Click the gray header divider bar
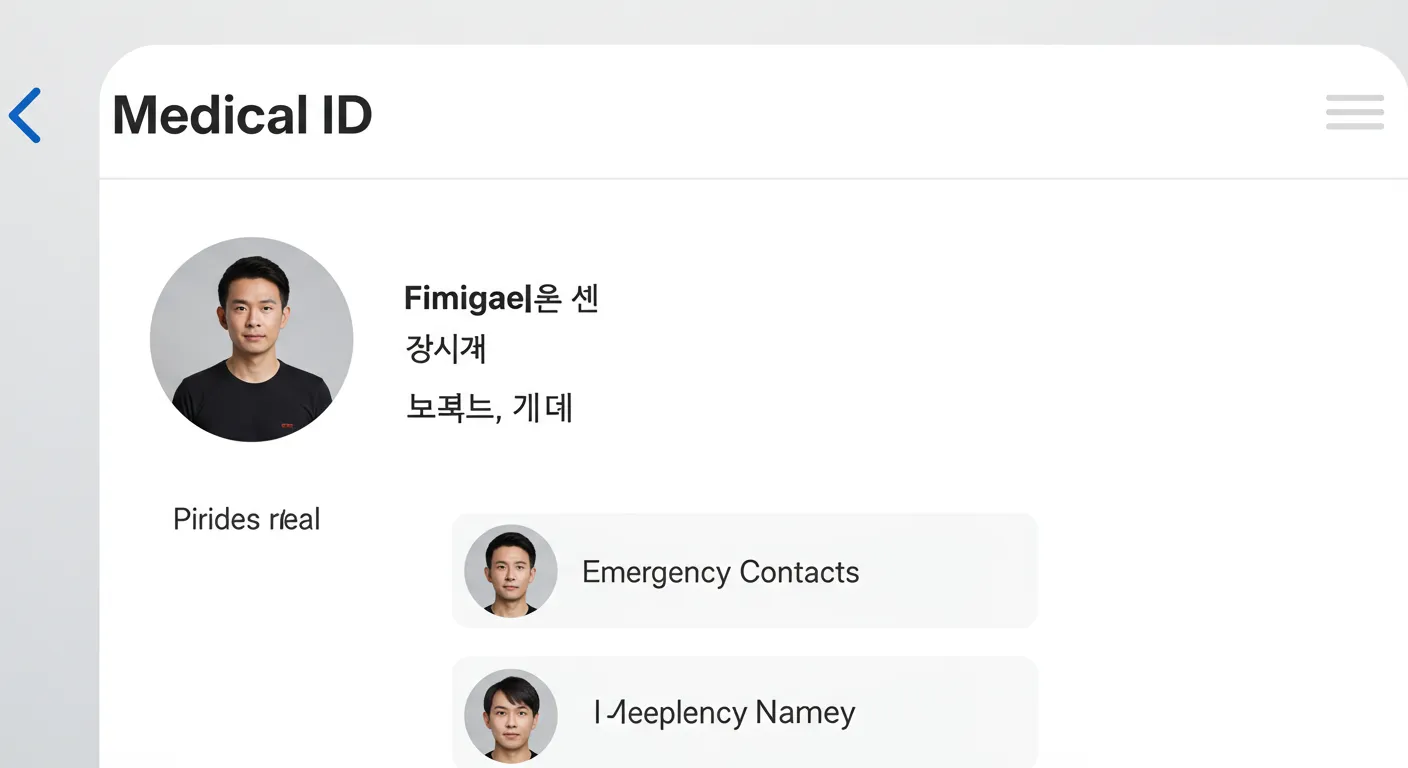 coord(754,180)
